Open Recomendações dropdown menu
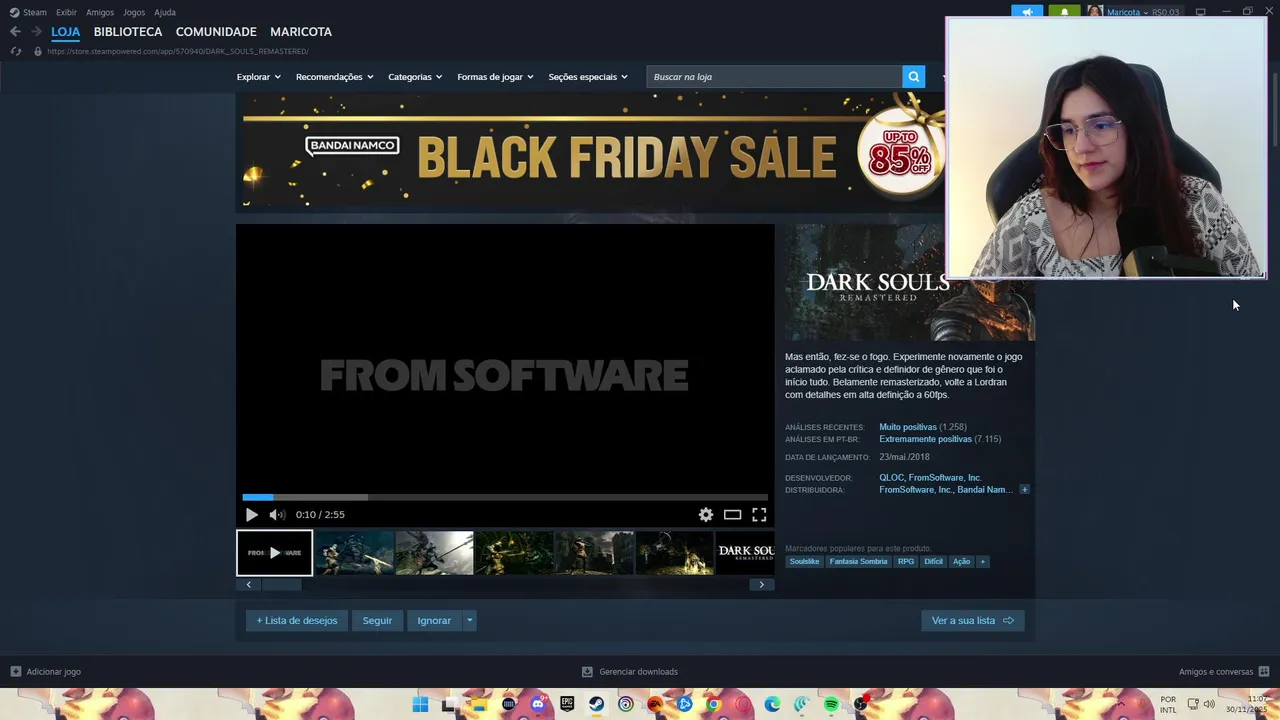1280x720 pixels. 334,77
